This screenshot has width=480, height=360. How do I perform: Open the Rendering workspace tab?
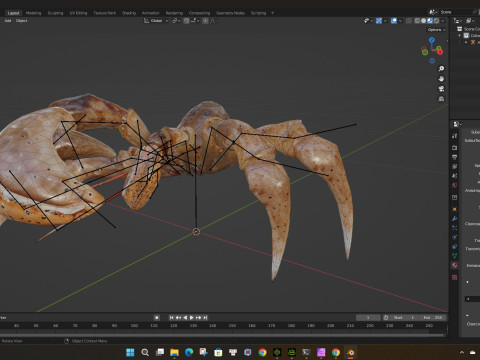point(174,13)
